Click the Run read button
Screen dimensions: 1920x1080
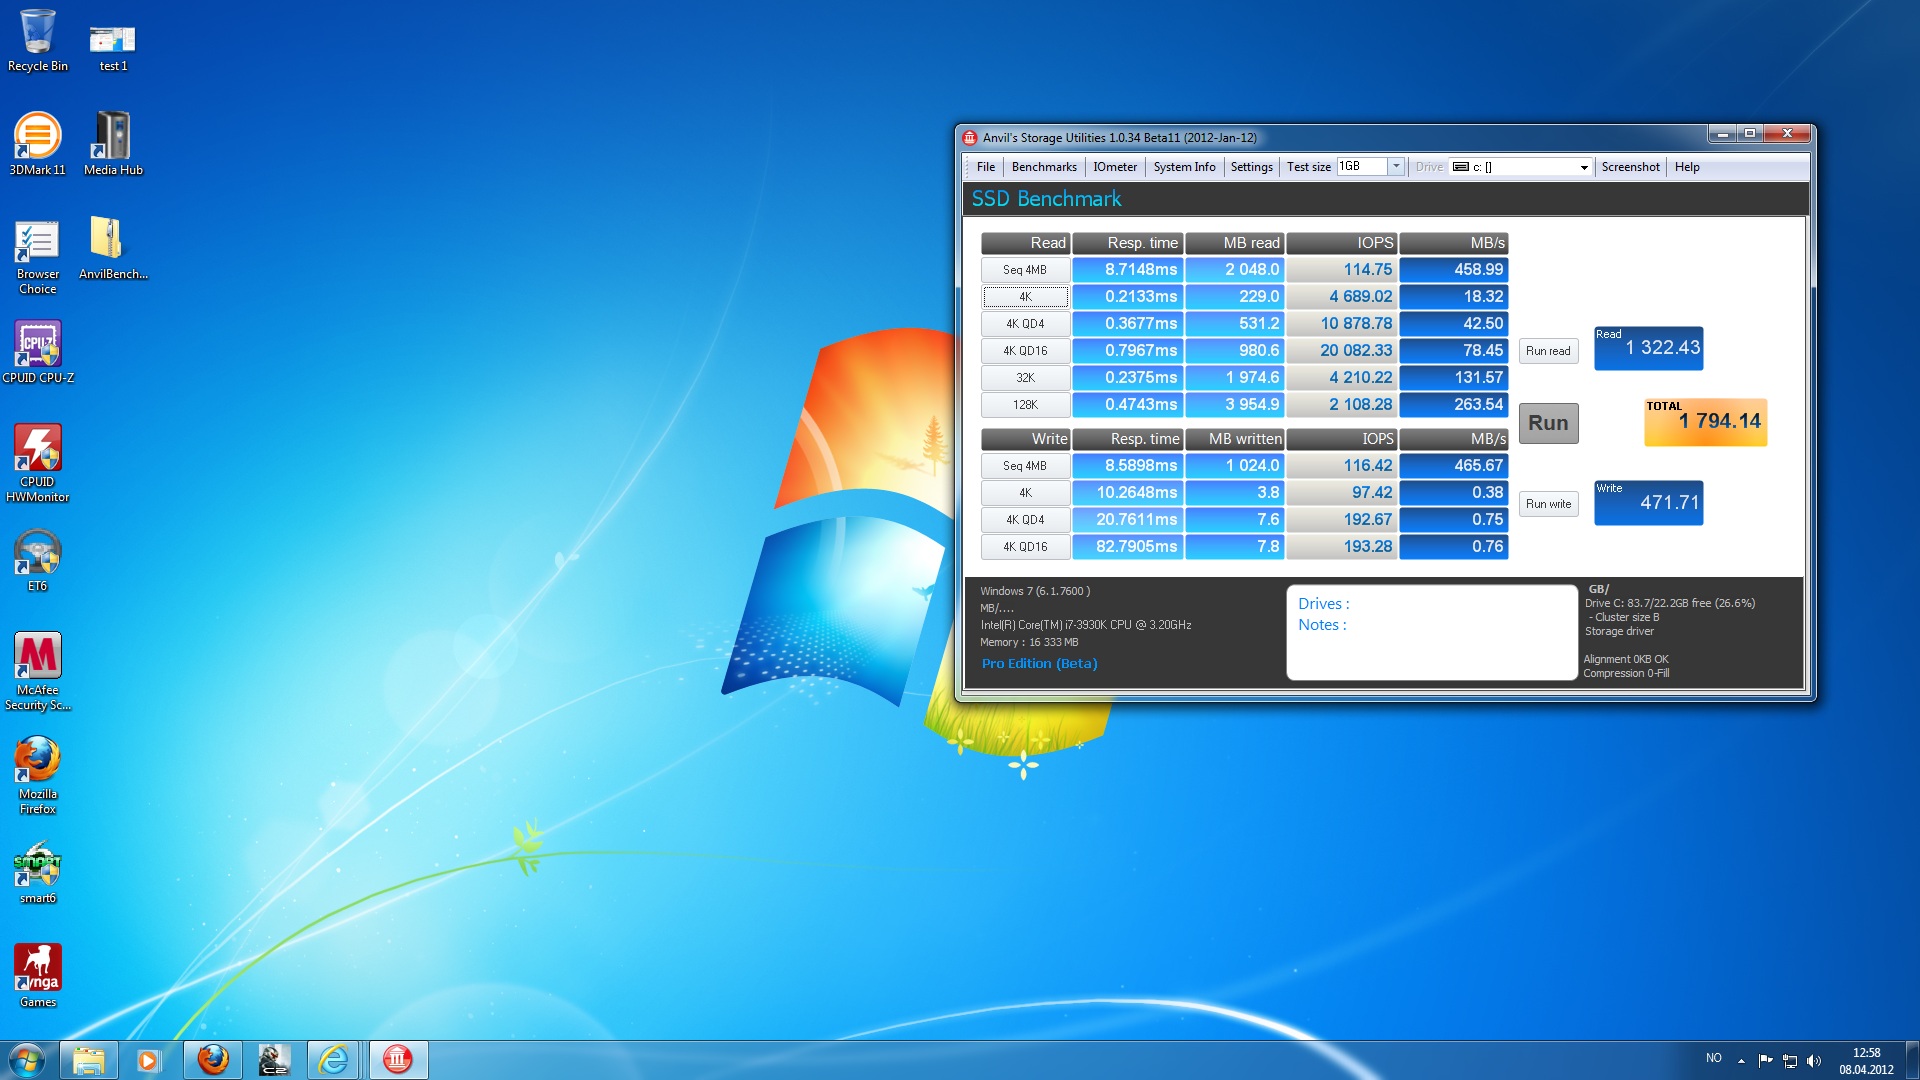click(x=1548, y=351)
